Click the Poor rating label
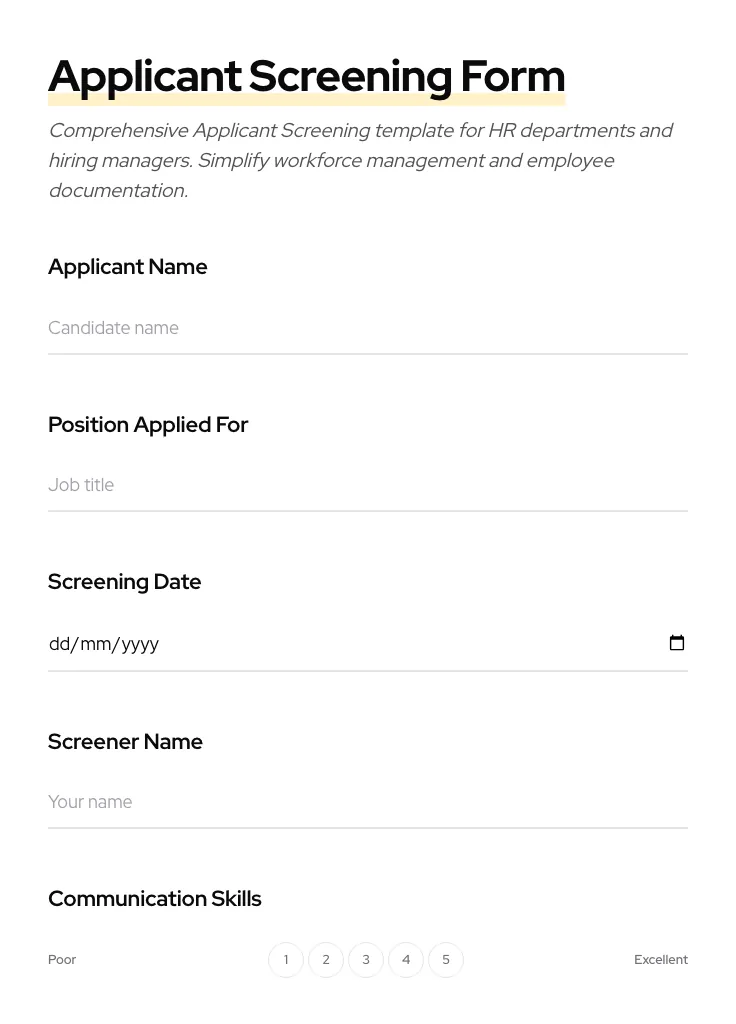The image size is (736, 1024). [x=62, y=959]
